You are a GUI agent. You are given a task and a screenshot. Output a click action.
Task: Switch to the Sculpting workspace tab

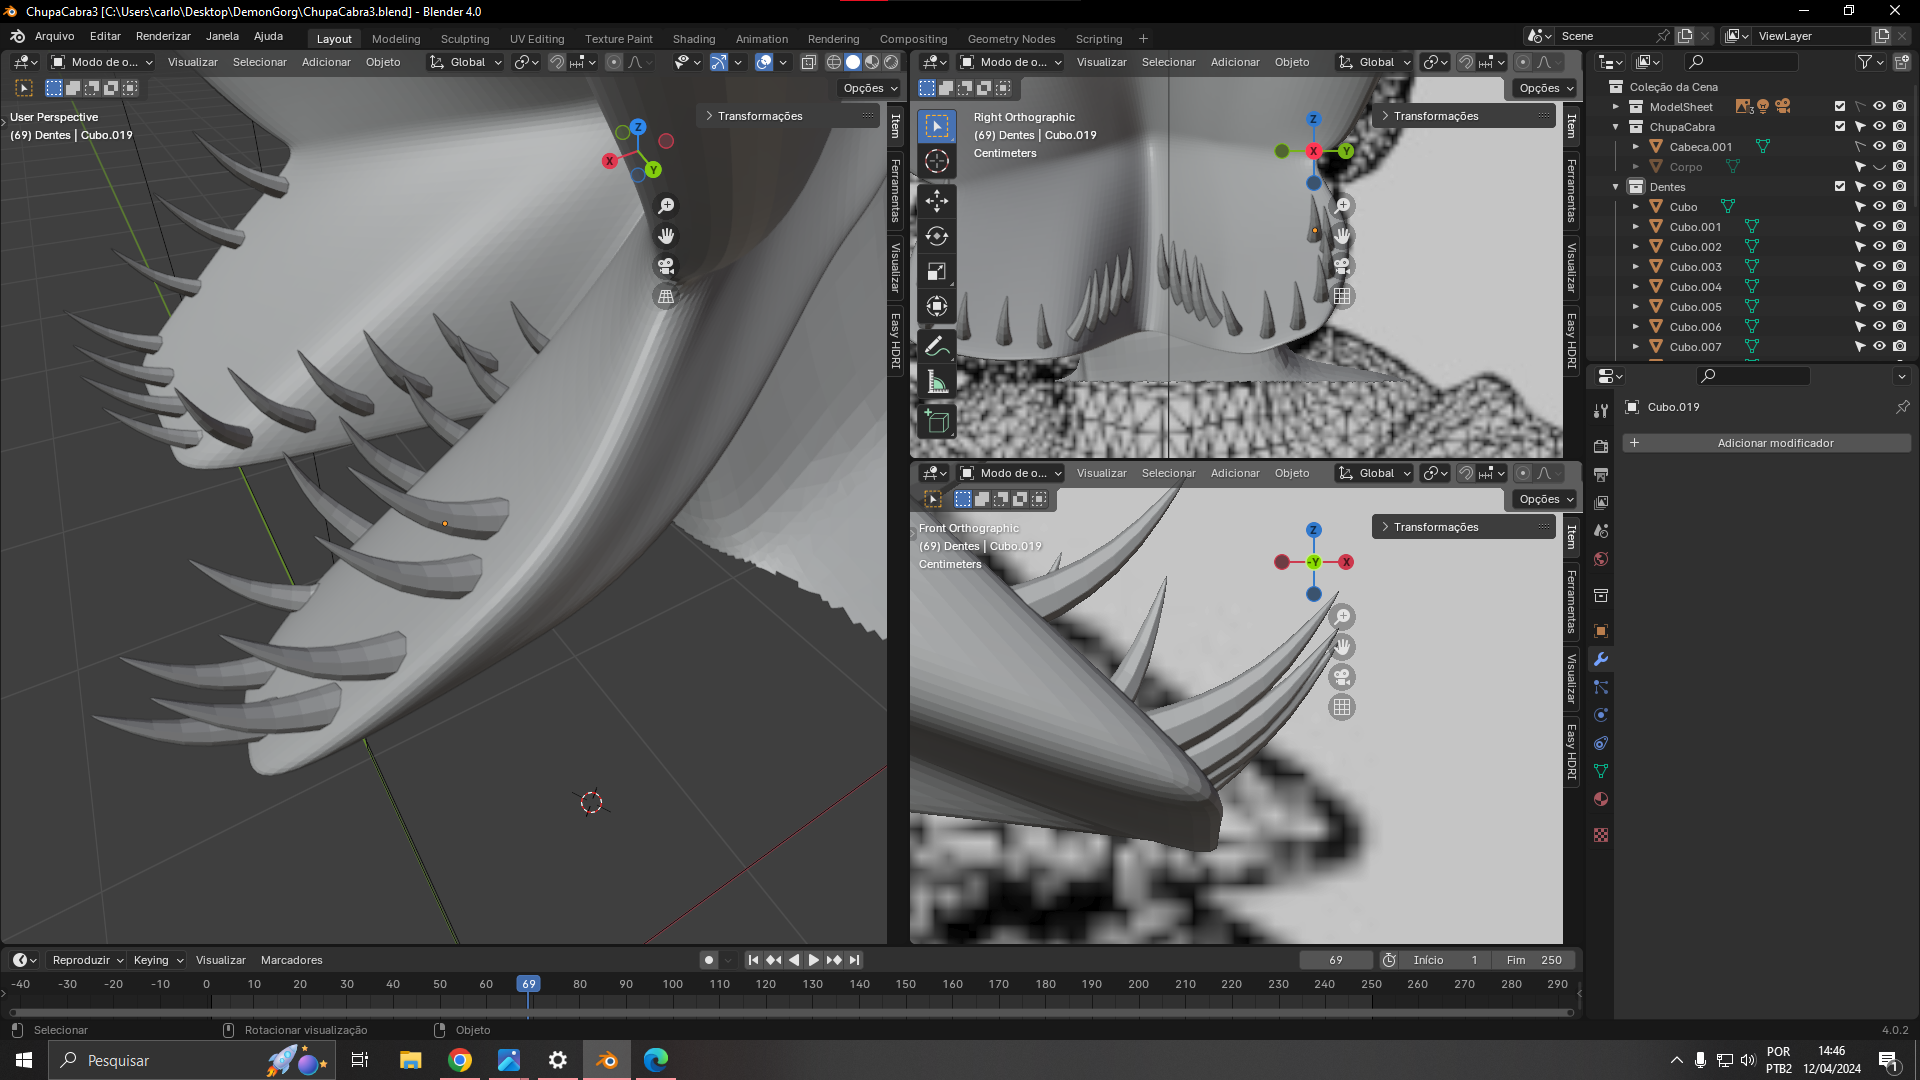(x=464, y=39)
